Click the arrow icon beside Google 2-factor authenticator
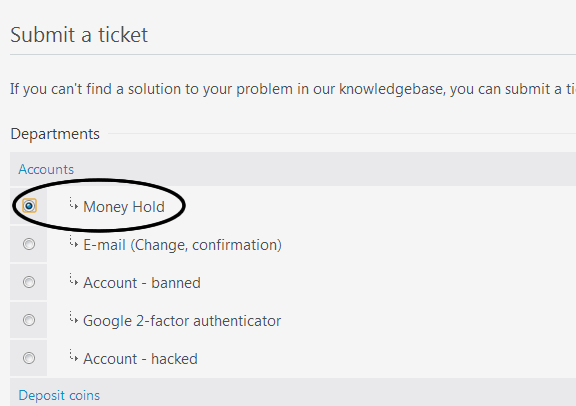Viewport: 576px width, 406px height. tap(73, 318)
